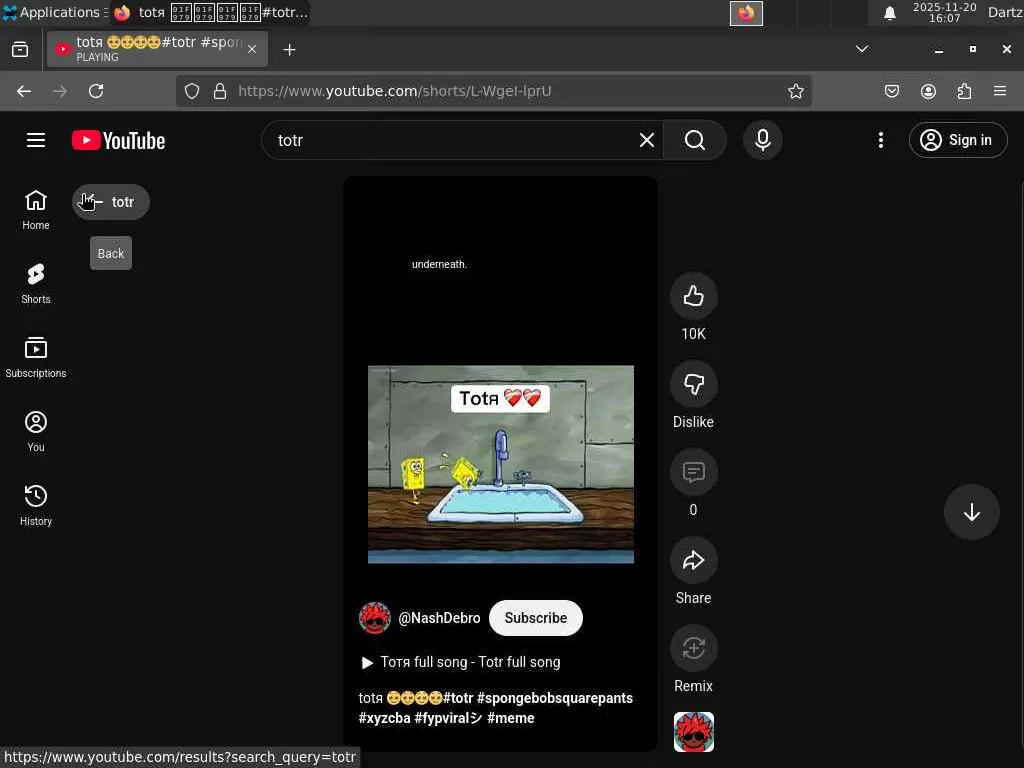Clear the search box with the X
1024x768 pixels.
[647, 140]
